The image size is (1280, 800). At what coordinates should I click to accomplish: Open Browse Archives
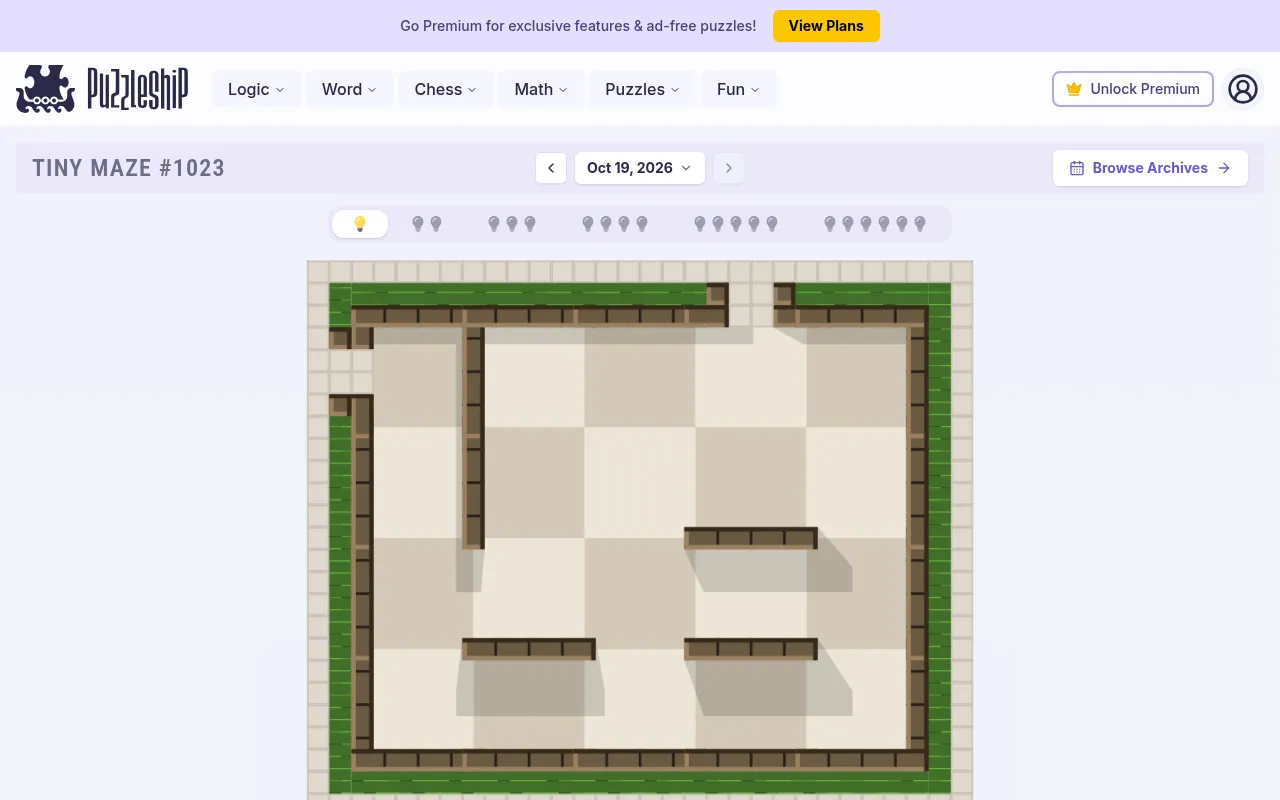[x=1150, y=168]
